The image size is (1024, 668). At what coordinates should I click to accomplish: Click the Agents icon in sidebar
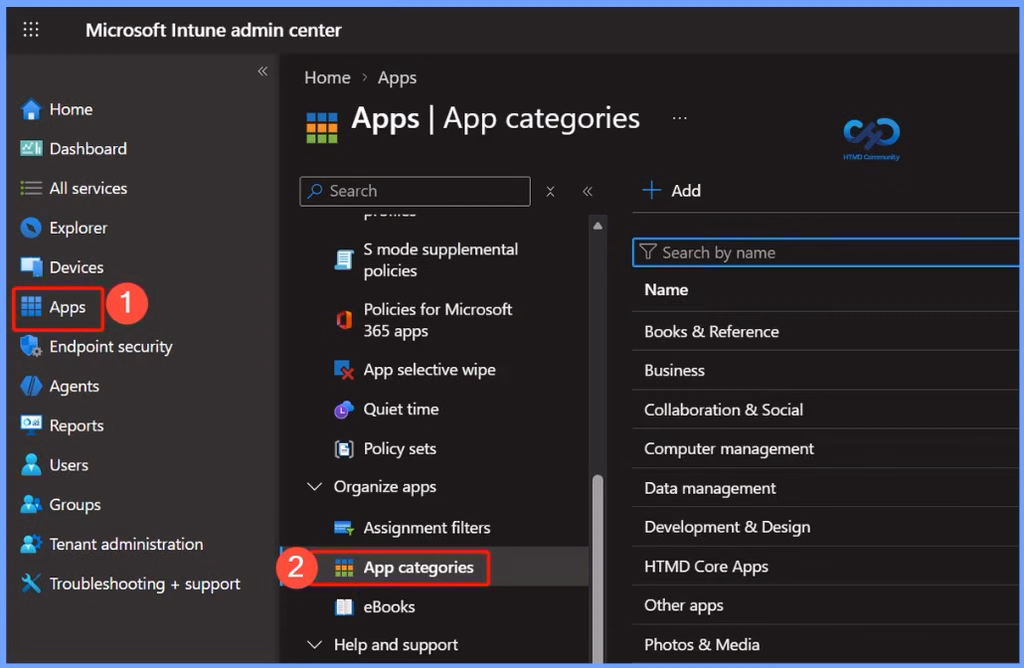pos(31,386)
